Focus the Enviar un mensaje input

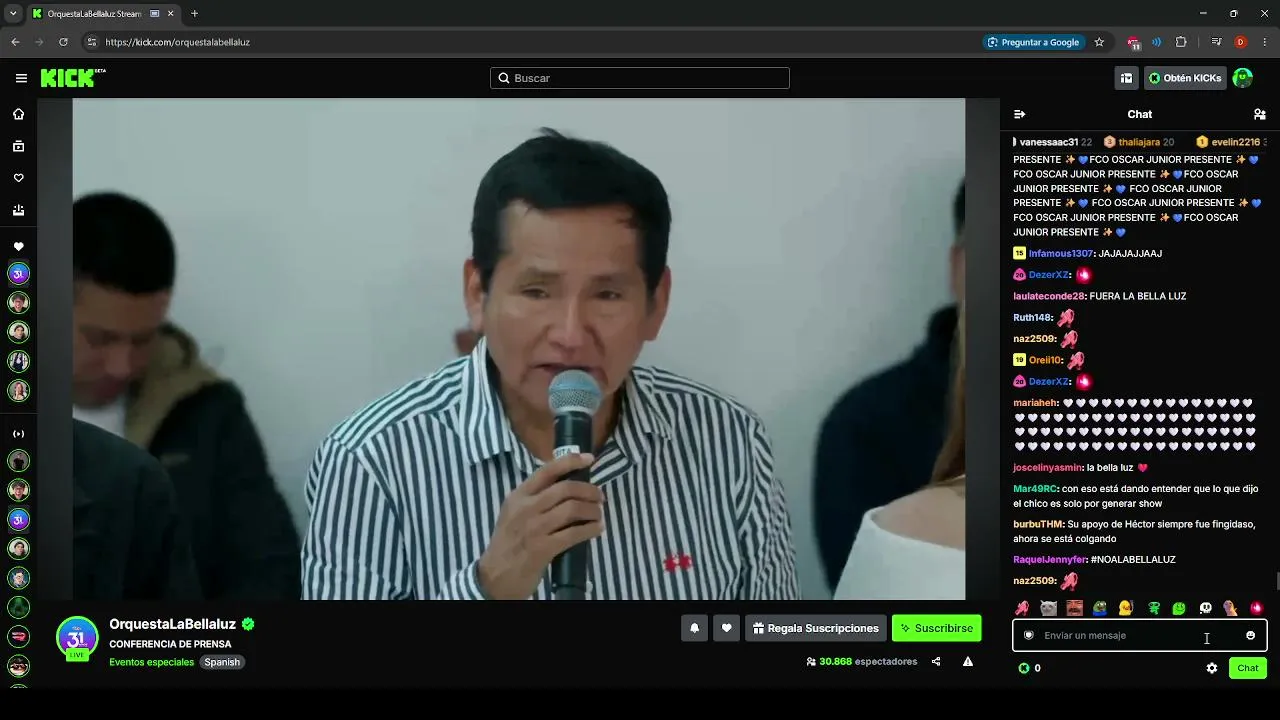pos(1140,635)
